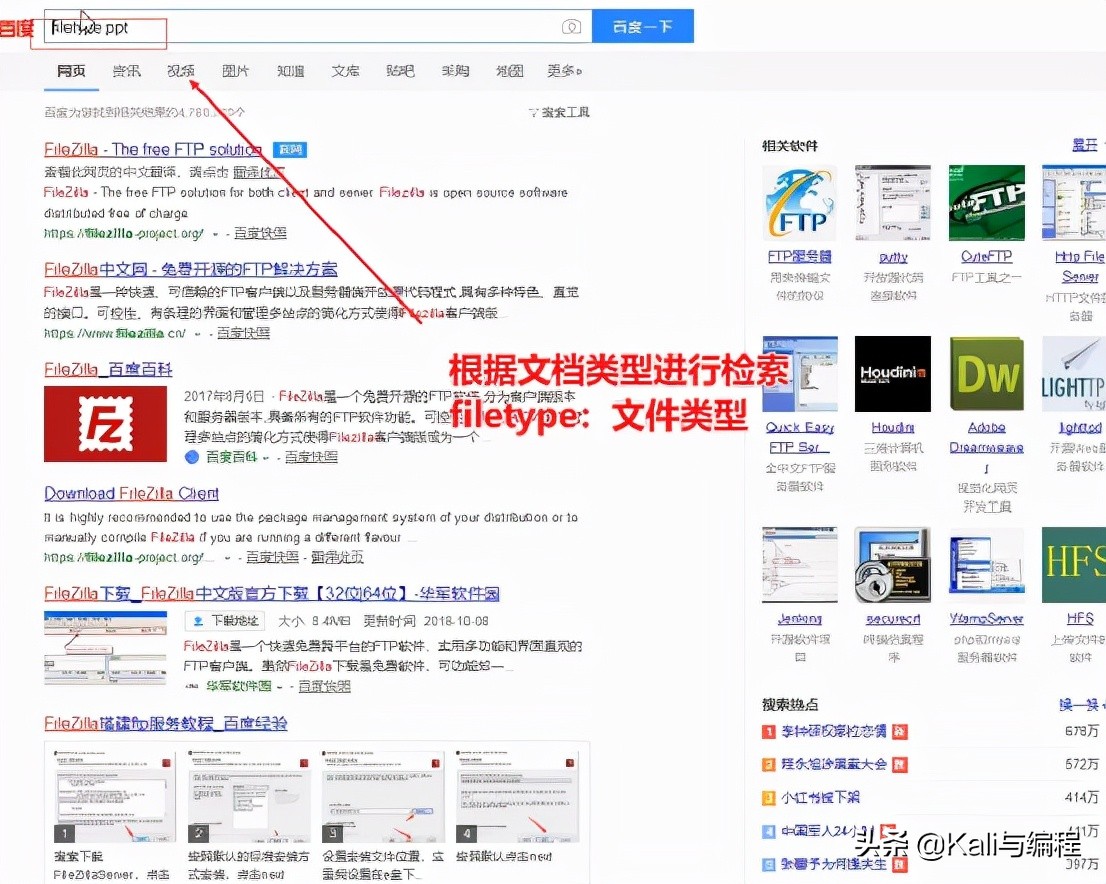Screen dimensions: 1106x884
Task: Open the securecrt padlock icon
Action: 893,564
